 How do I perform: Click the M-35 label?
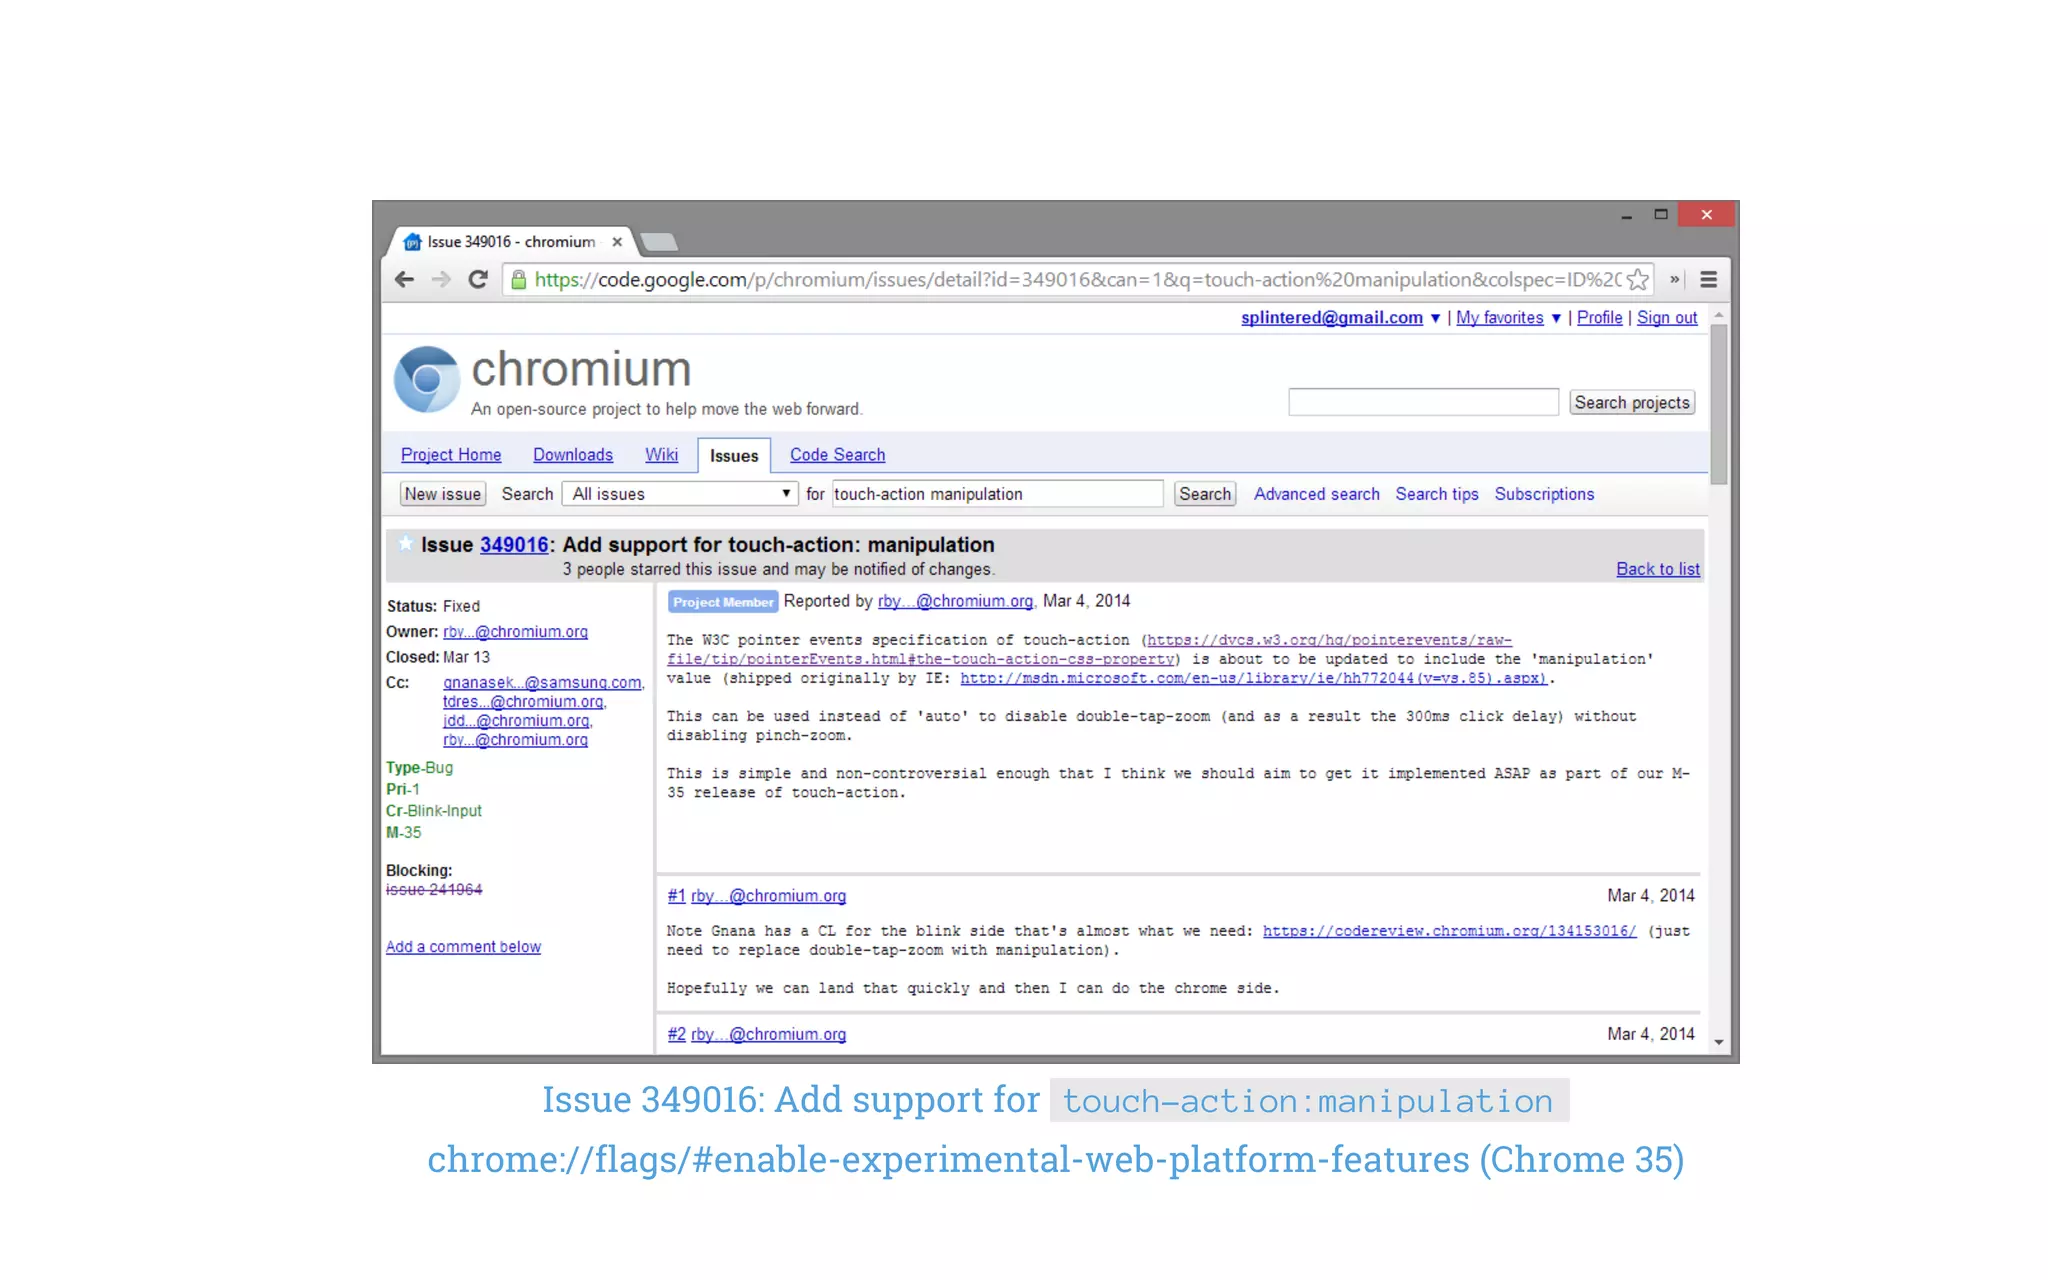[x=404, y=832]
